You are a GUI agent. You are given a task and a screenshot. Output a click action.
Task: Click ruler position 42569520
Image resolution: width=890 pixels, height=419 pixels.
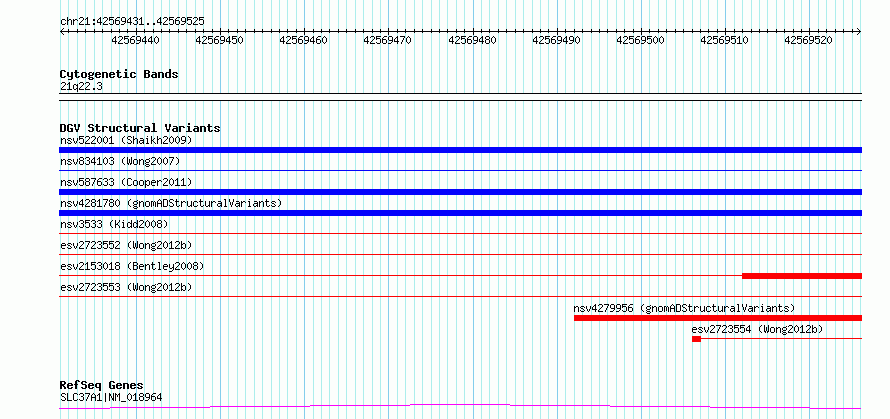click(809, 40)
